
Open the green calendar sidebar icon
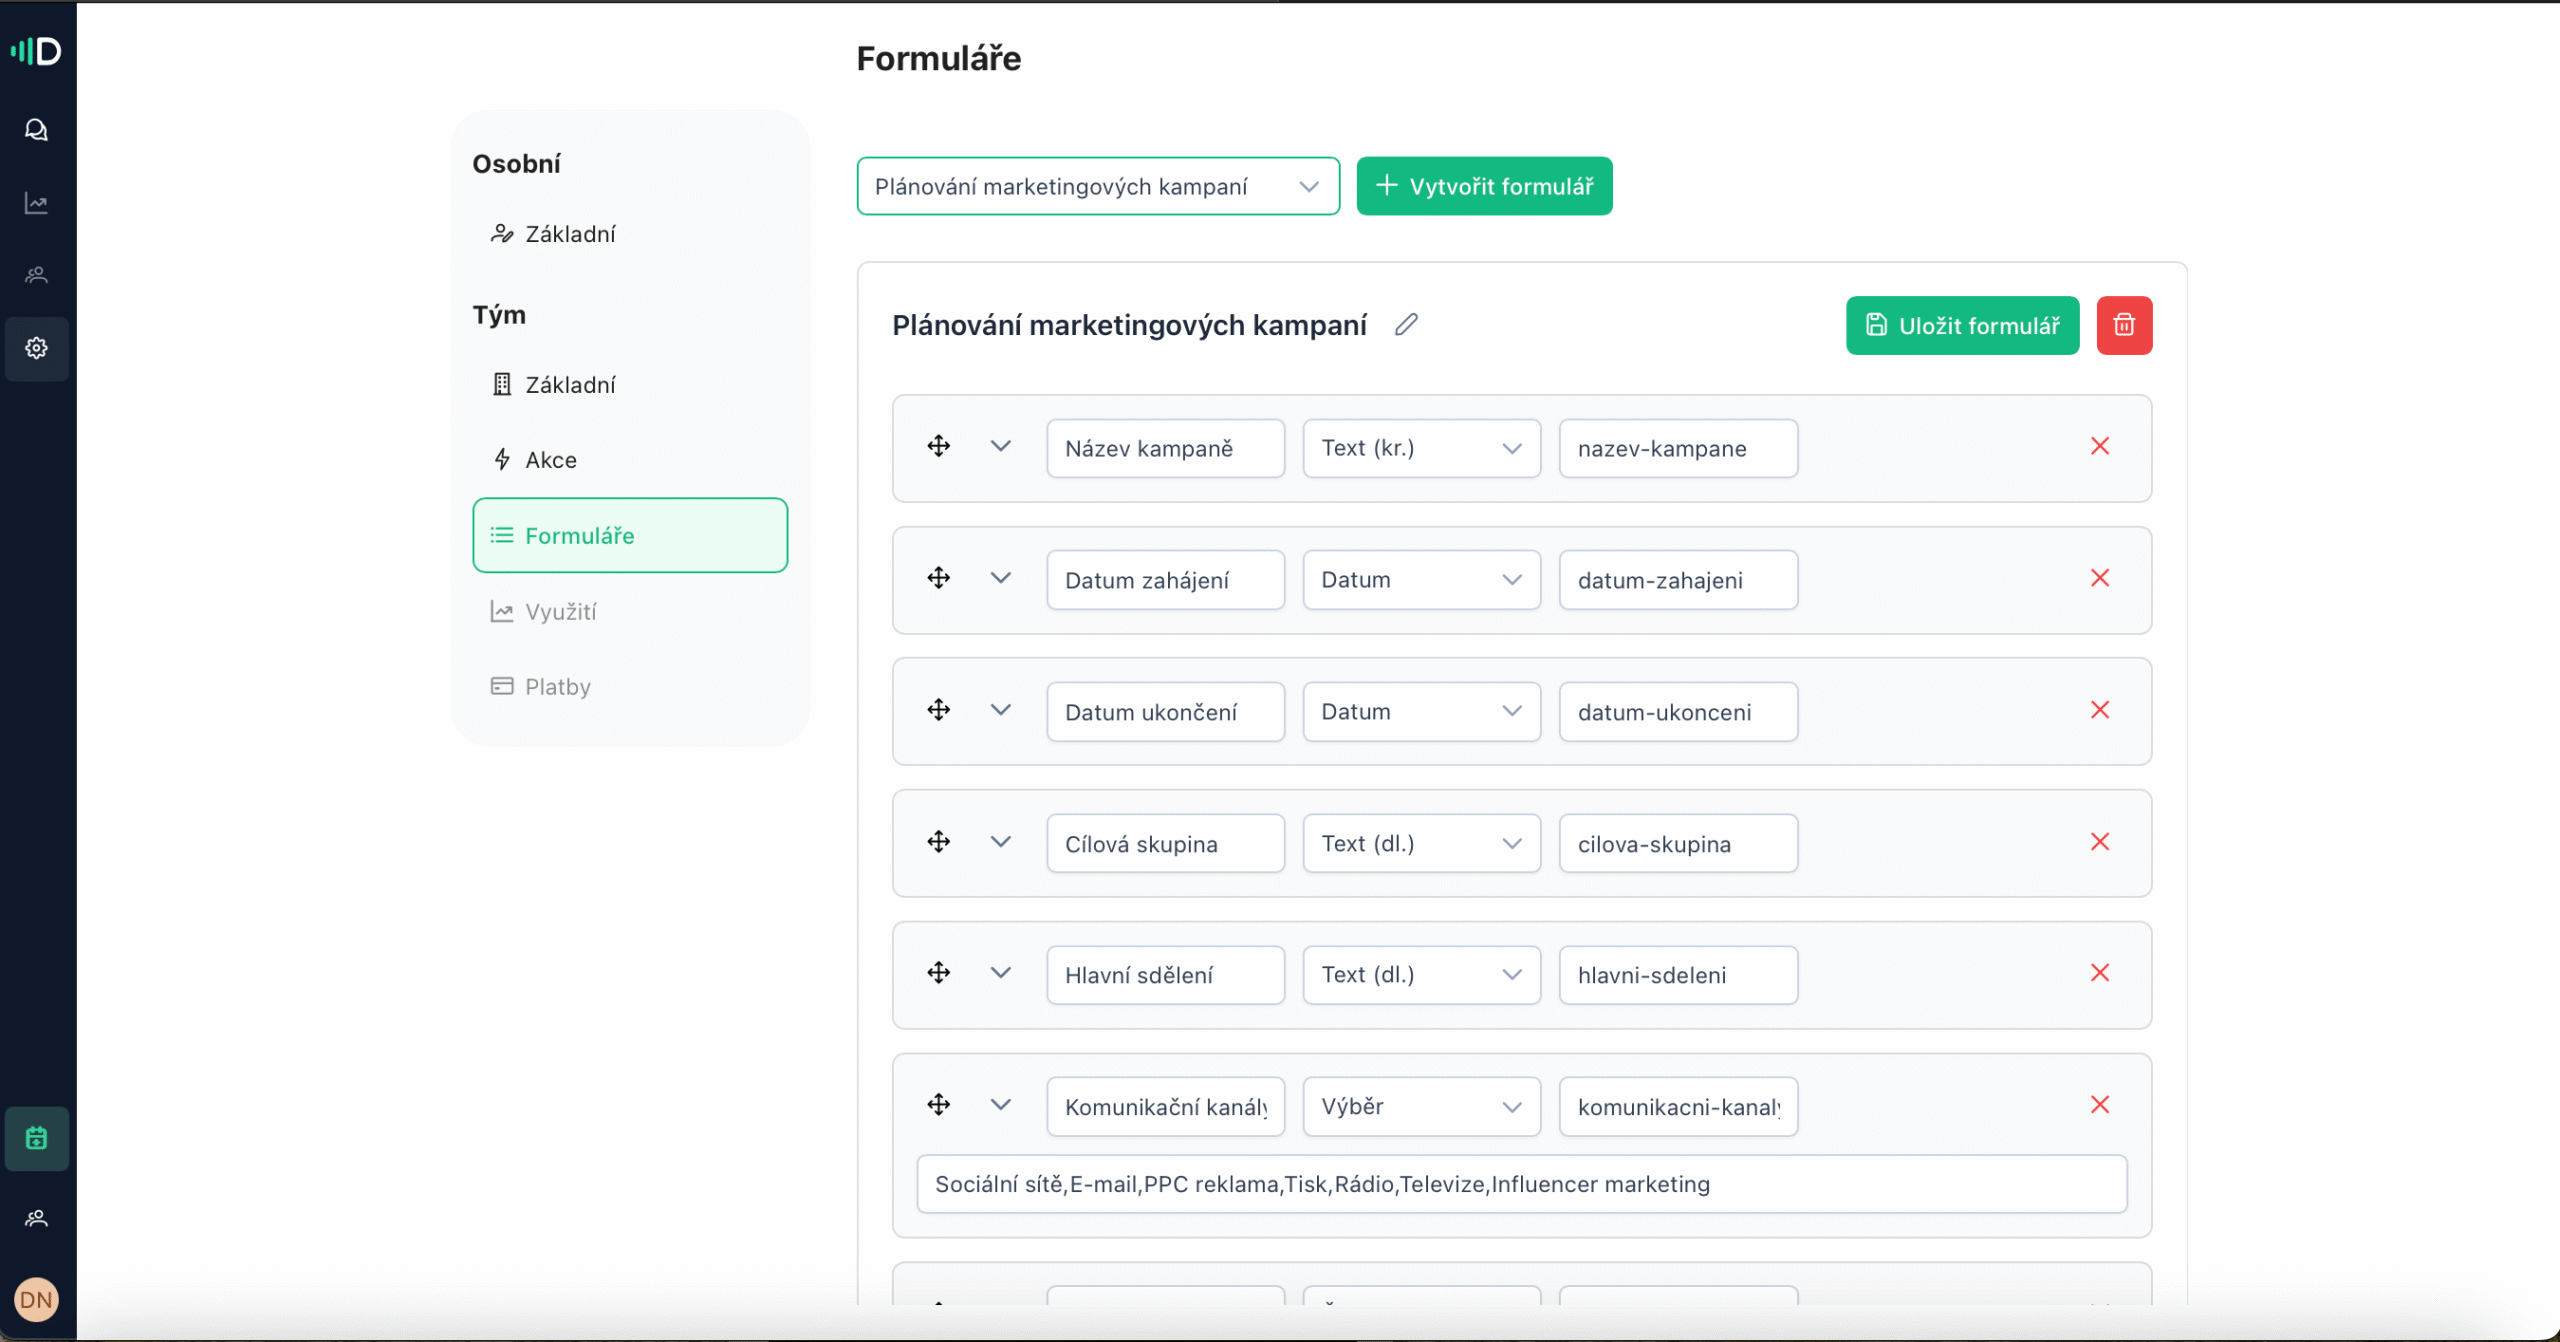click(36, 1138)
